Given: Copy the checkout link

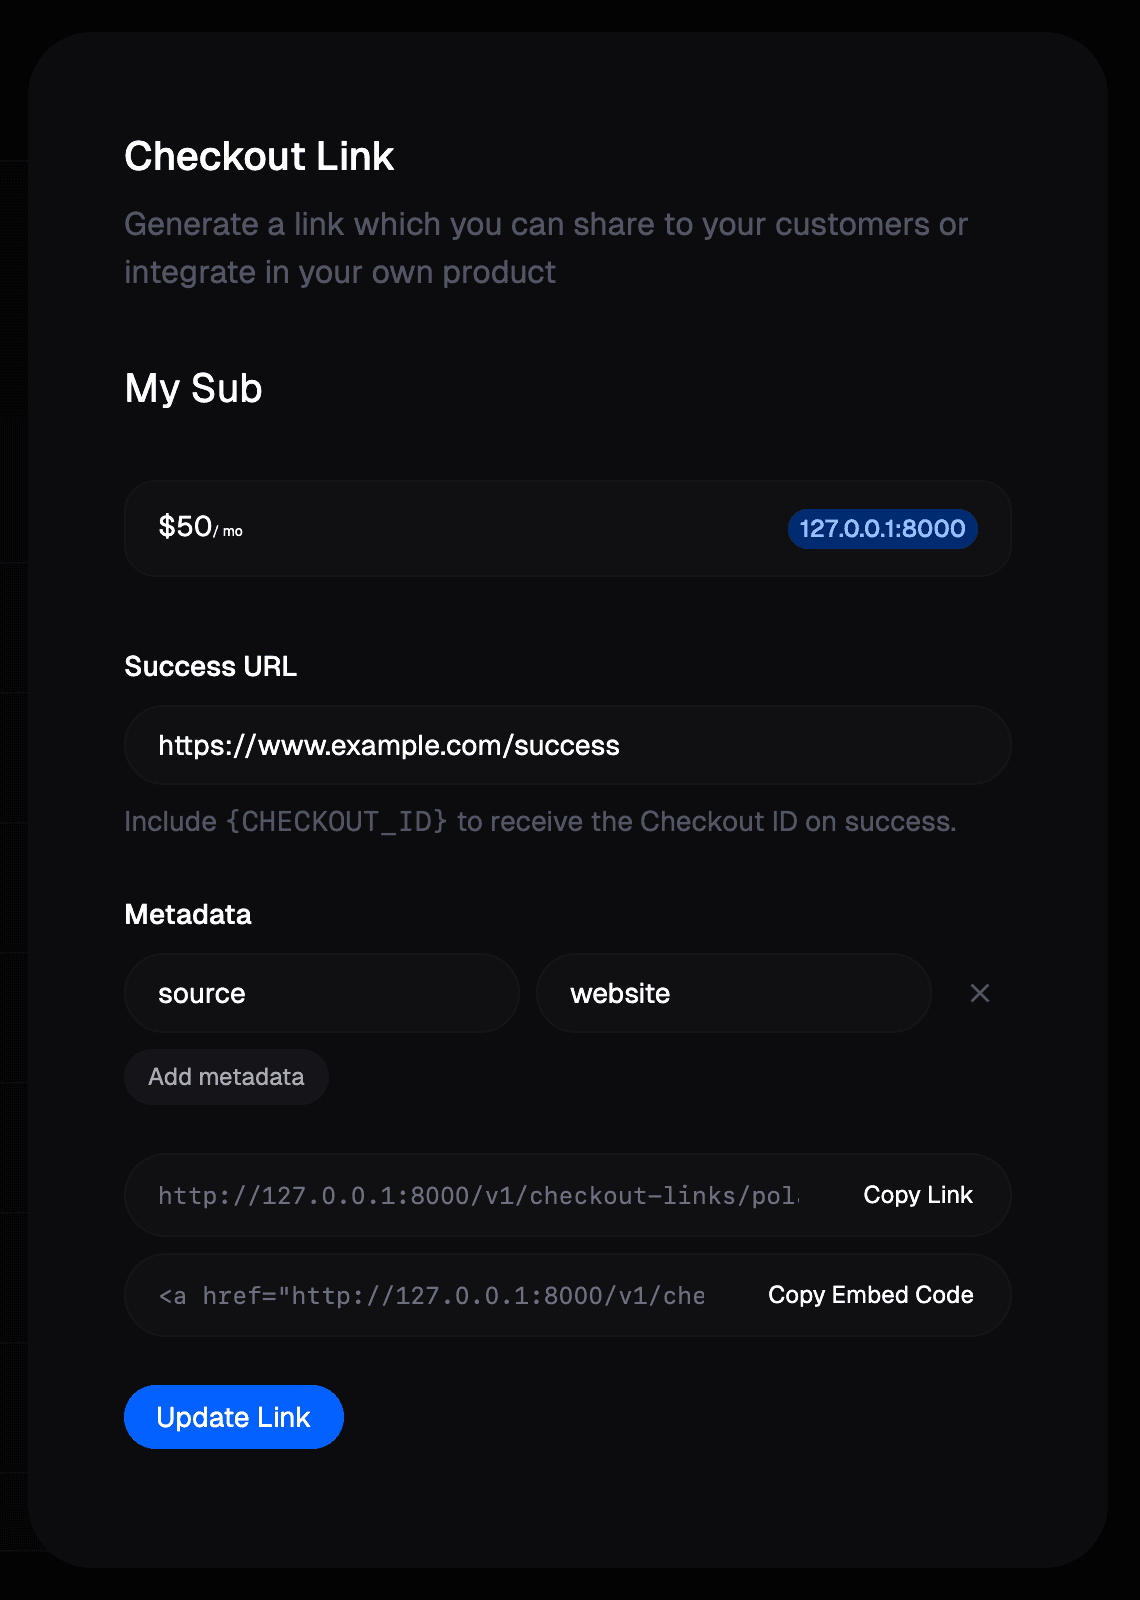Looking at the screenshot, I should (918, 1195).
